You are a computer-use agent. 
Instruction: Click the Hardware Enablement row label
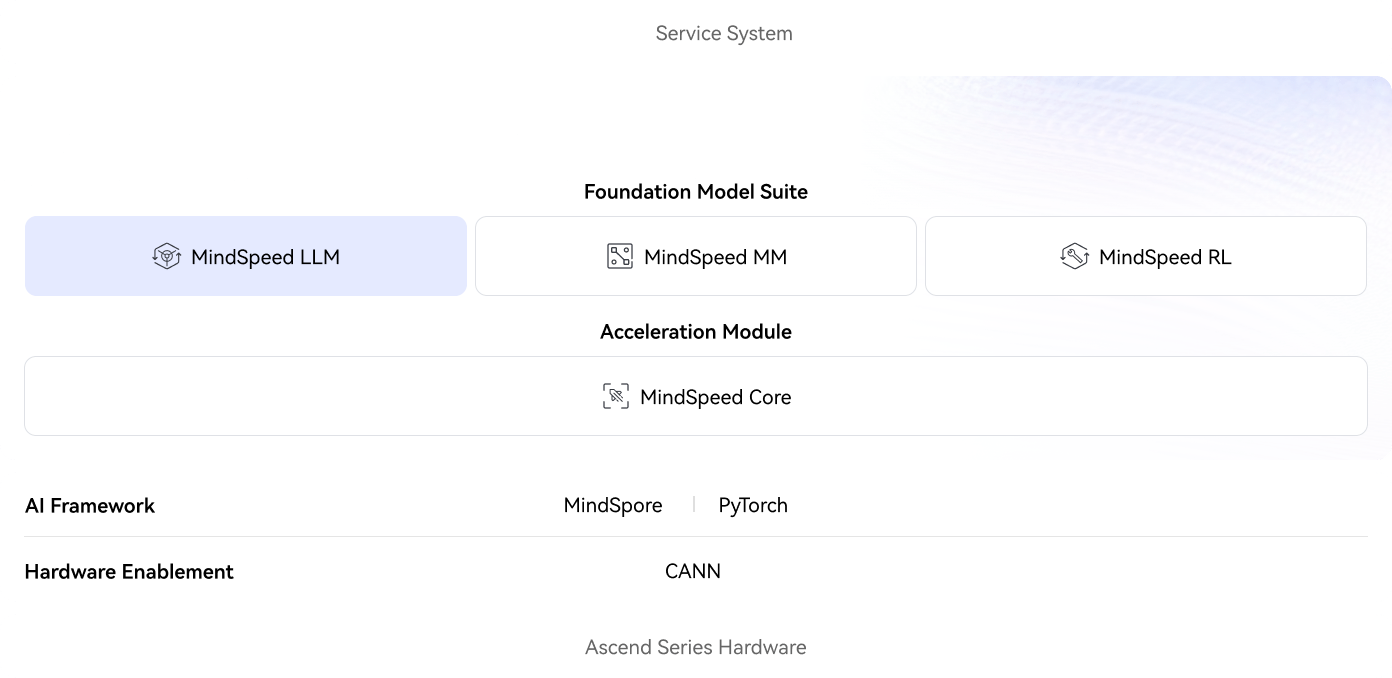[x=129, y=571]
